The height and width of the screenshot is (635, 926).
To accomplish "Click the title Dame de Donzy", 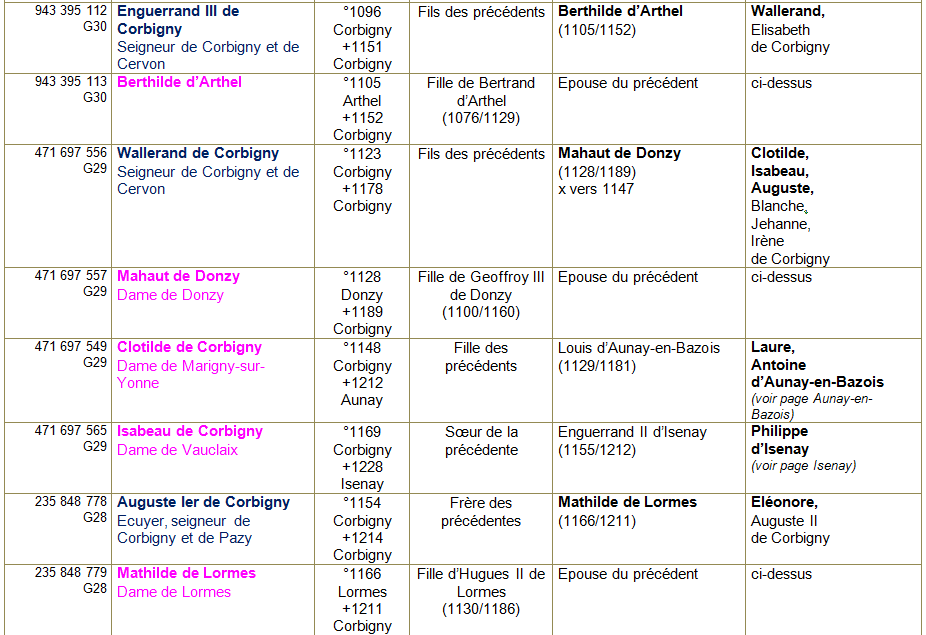I will click(170, 295).
